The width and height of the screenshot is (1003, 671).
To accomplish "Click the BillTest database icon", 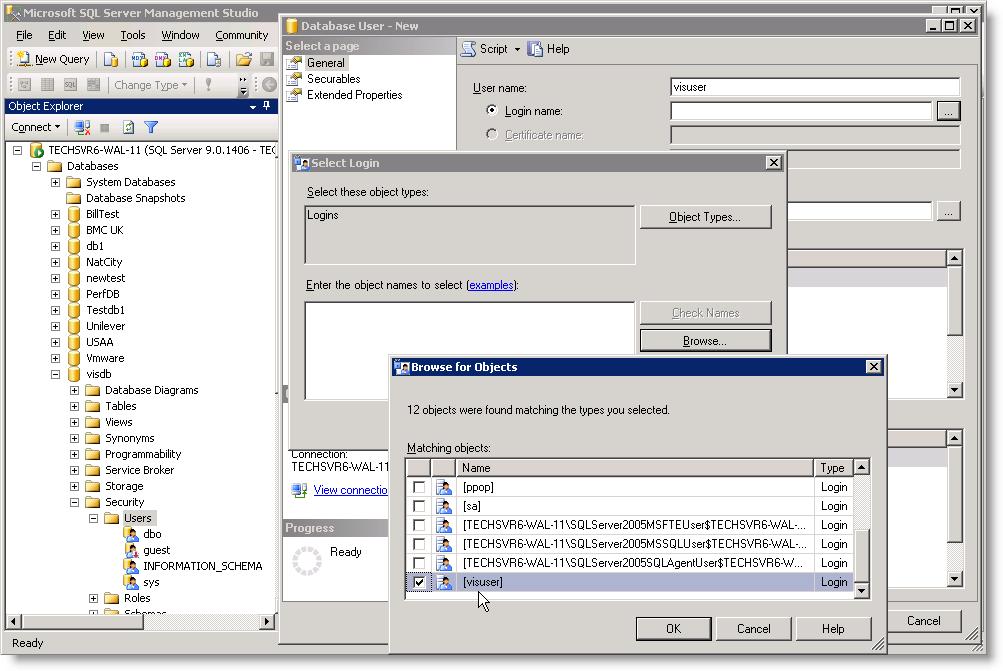I will (x=74, y=214).
